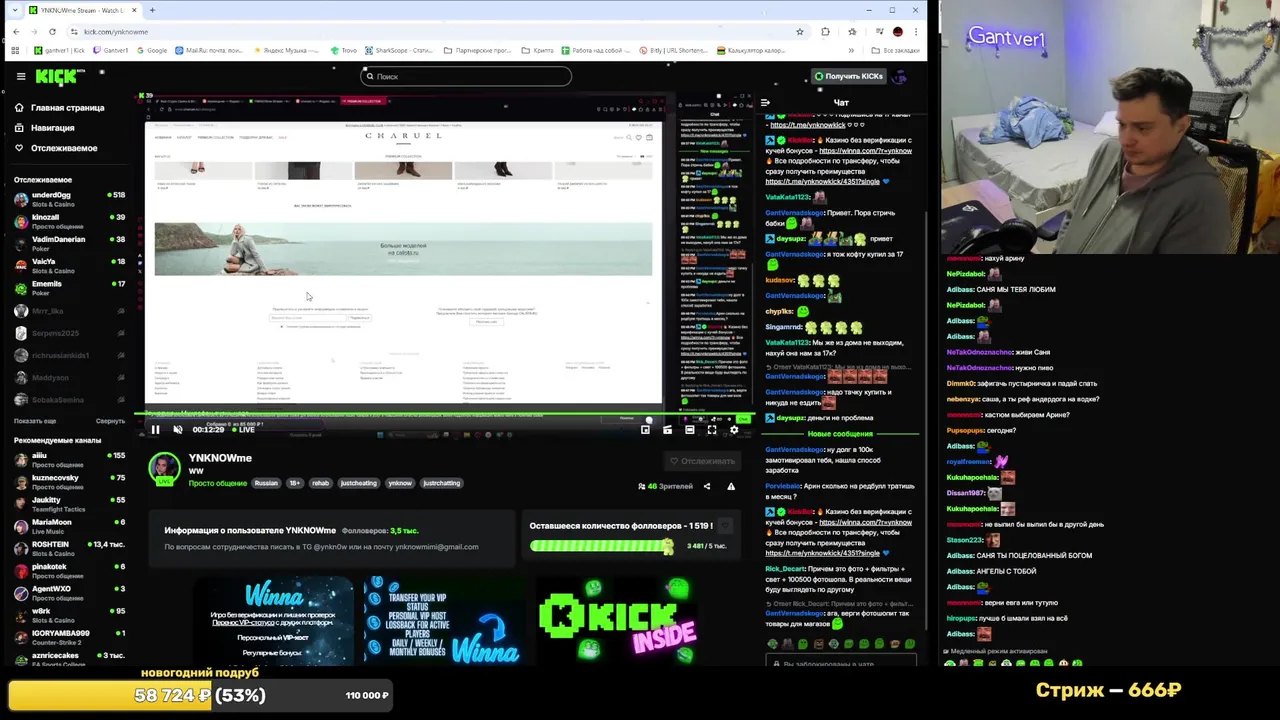Click the stream seek bar
The height and width of the screenshot is (720, 1280).
point(445,414)
